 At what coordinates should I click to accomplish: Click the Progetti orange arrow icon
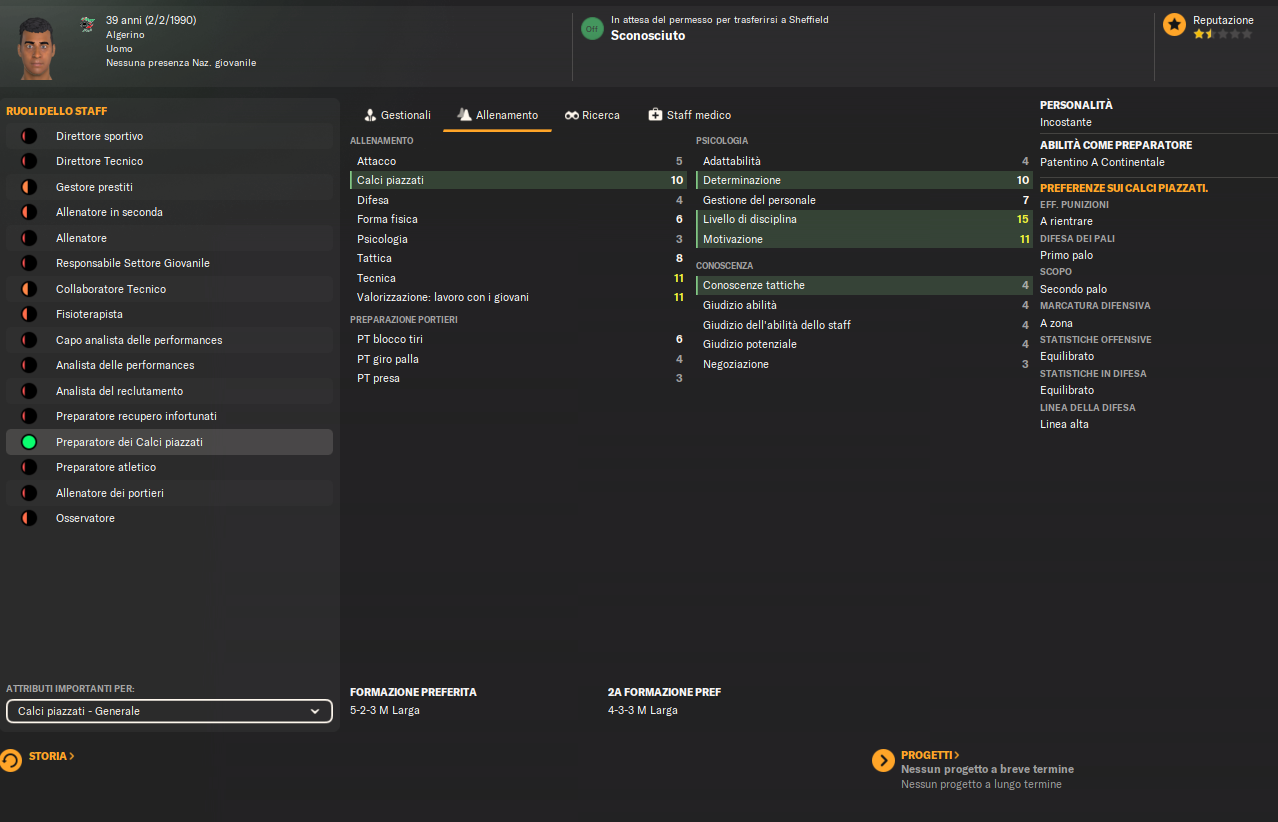pyautogui.click(x=883, y=761)
